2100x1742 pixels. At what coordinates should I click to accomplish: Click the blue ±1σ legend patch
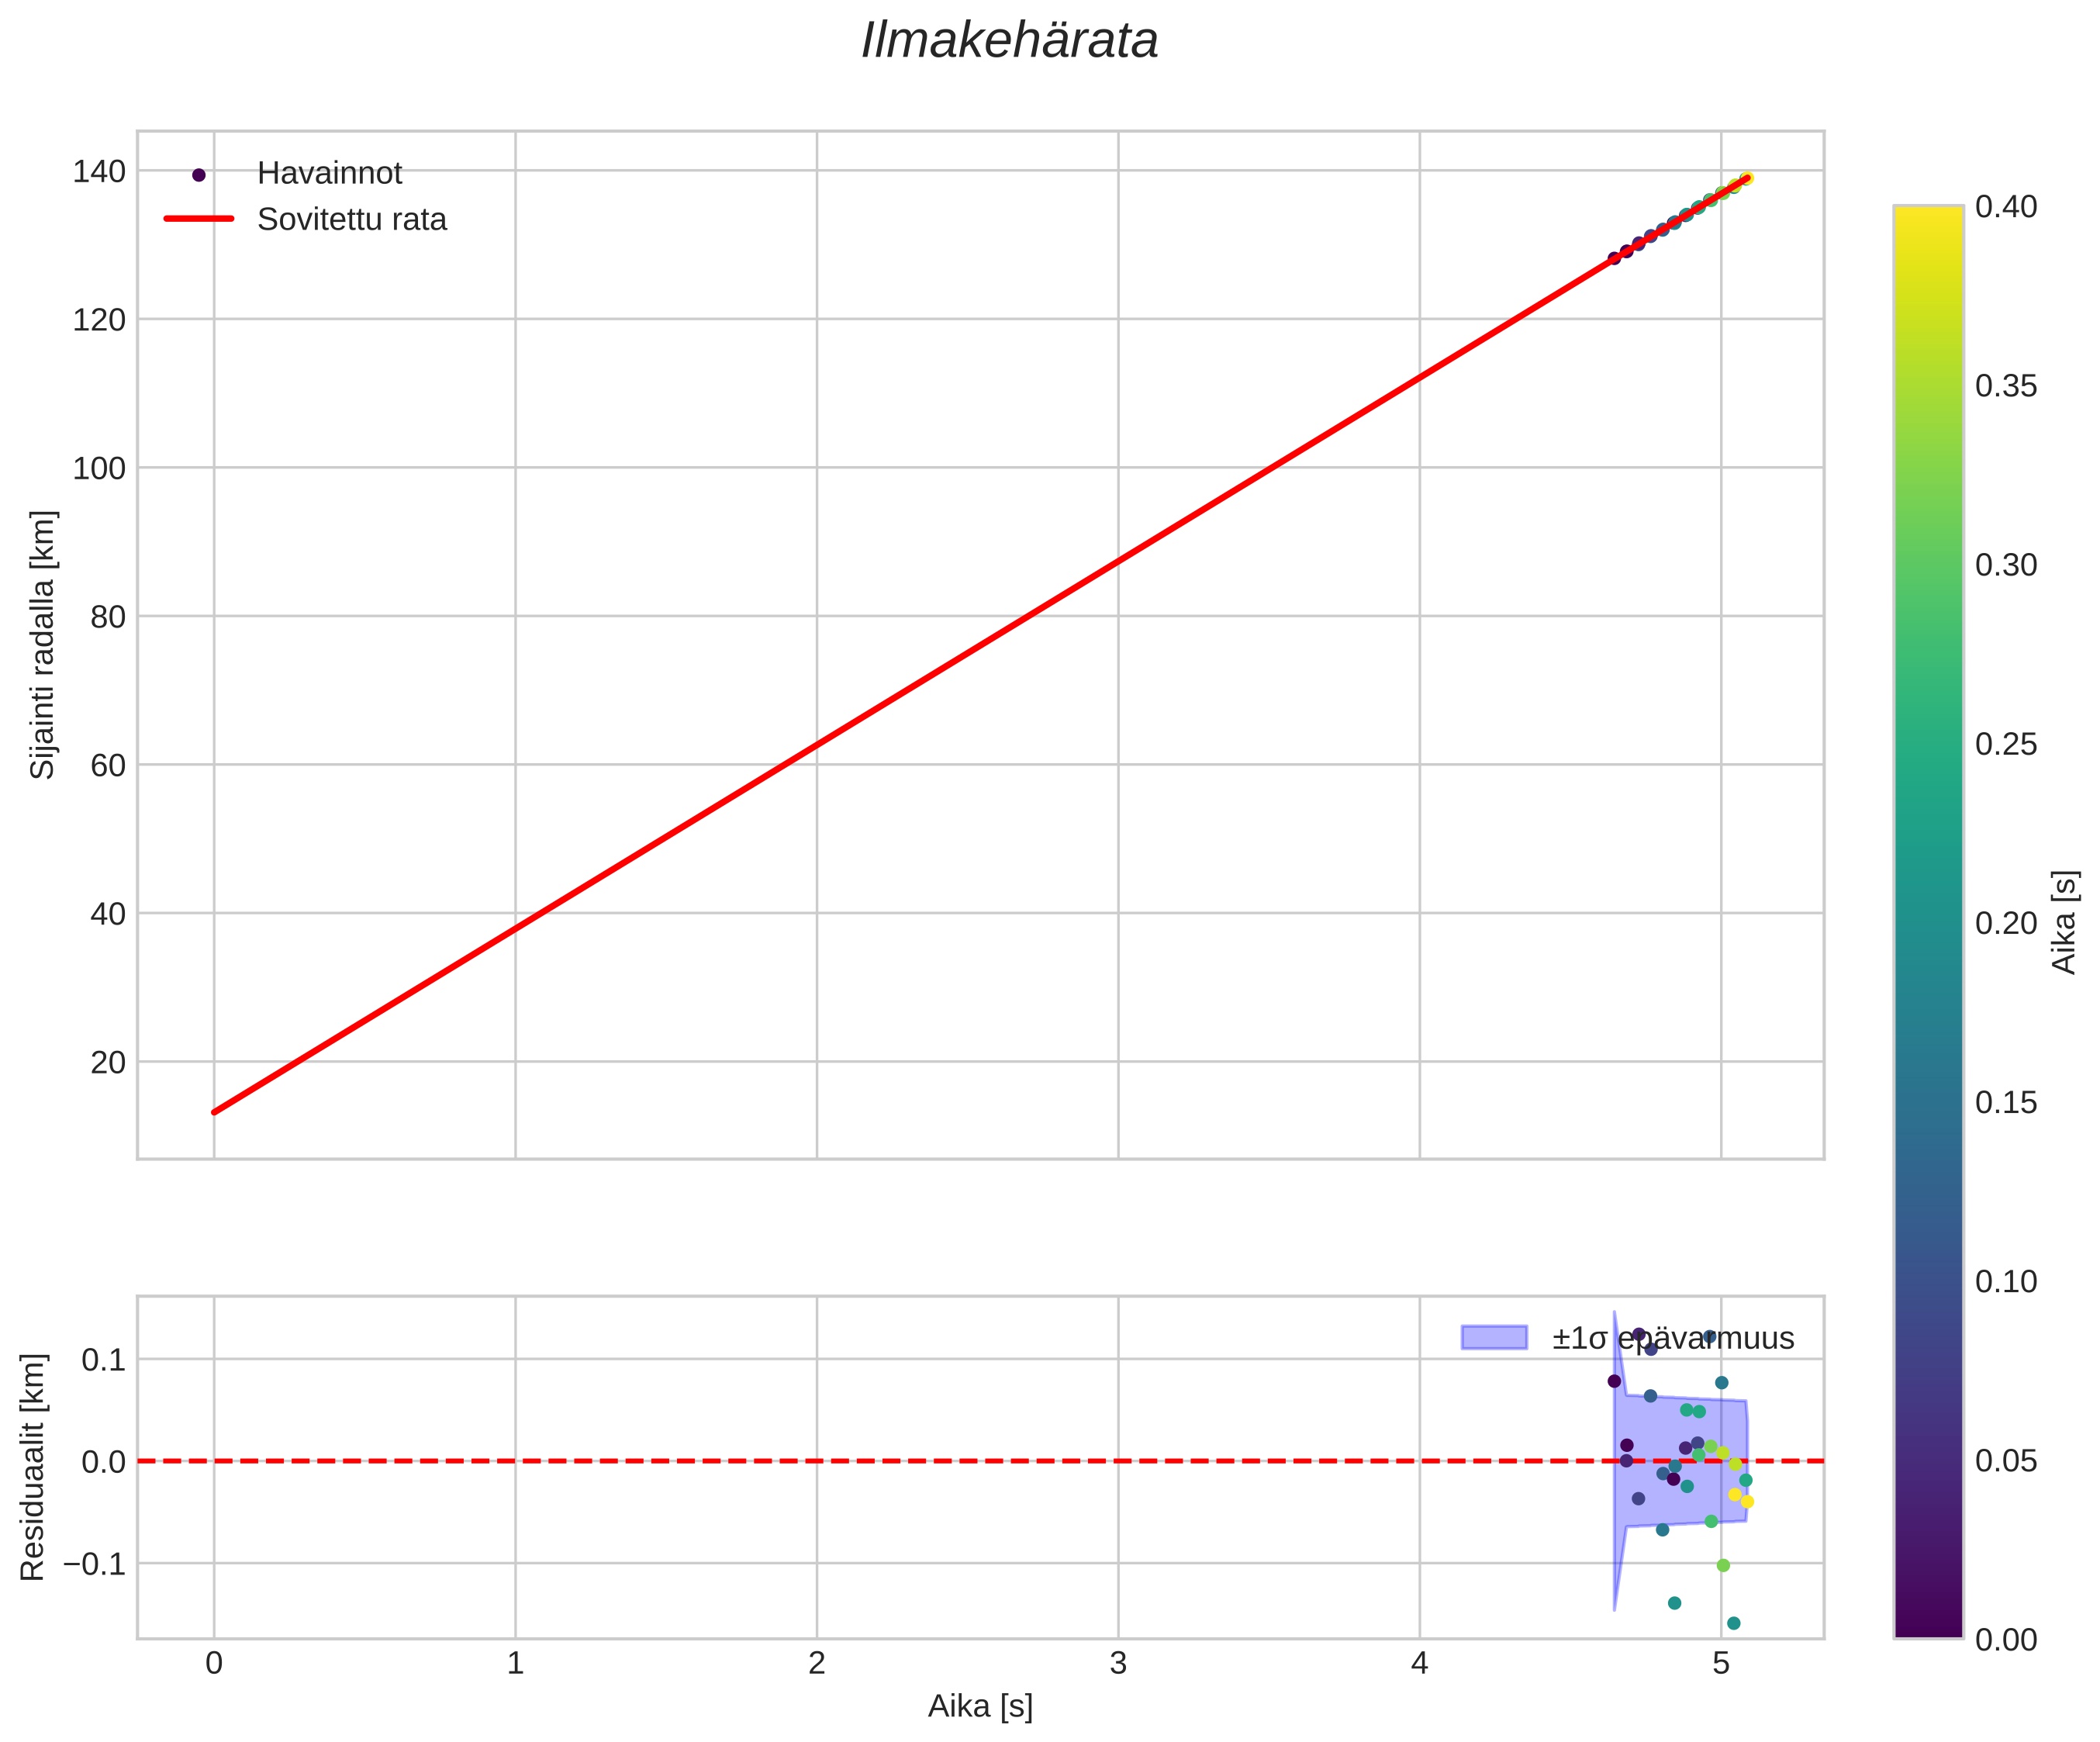click(1494, 1338)
